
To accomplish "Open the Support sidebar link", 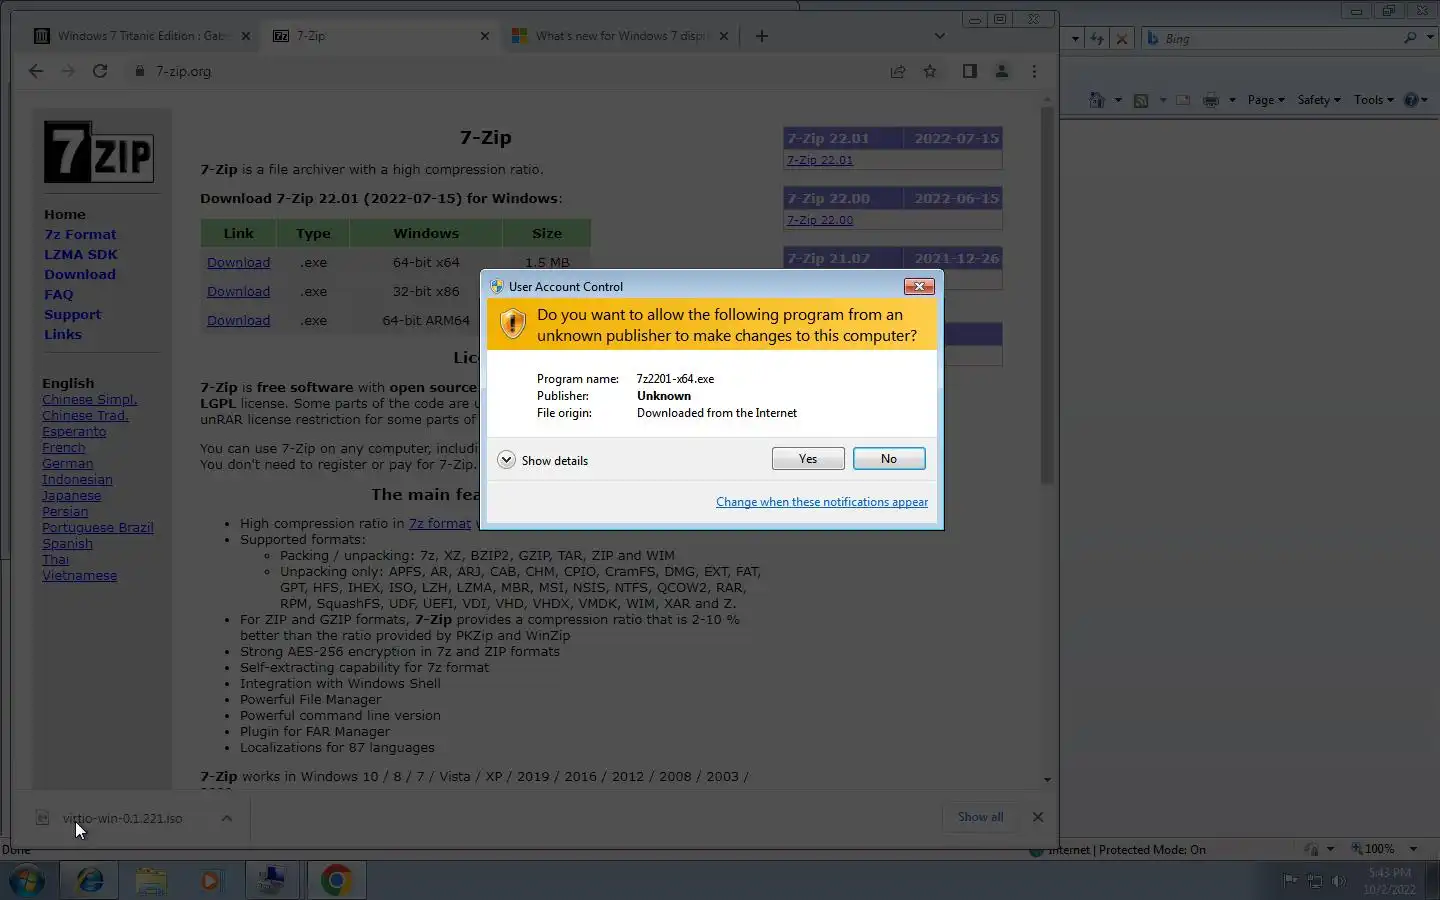I will point(72,314).
